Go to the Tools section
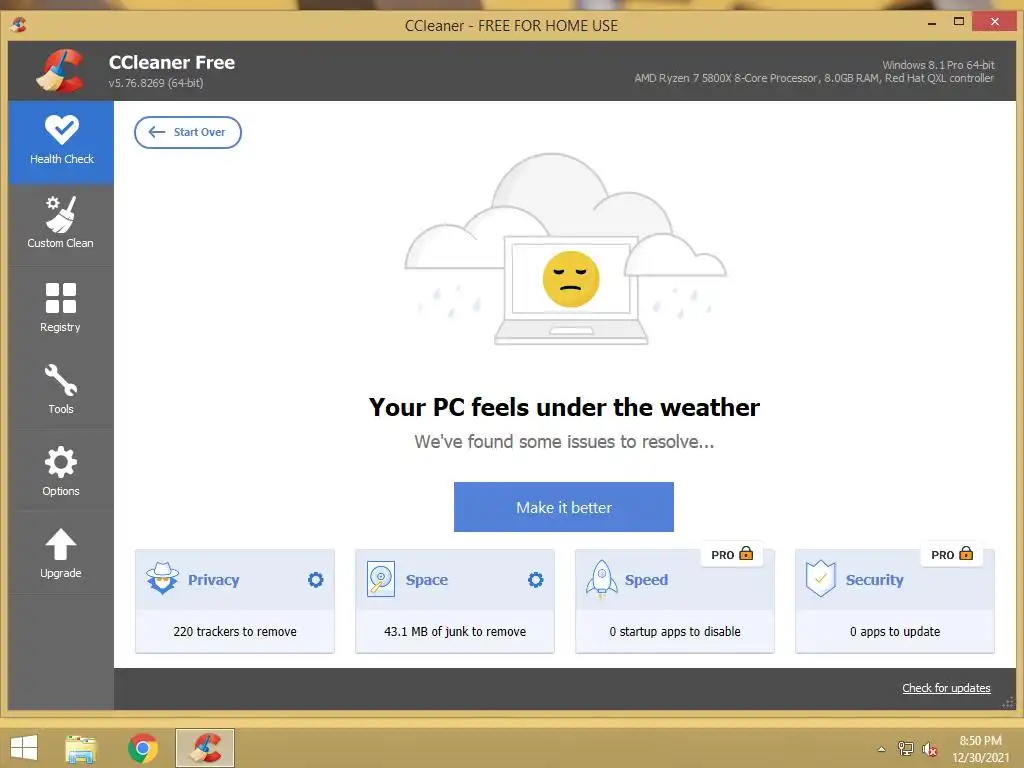 (x=61, y=389)
